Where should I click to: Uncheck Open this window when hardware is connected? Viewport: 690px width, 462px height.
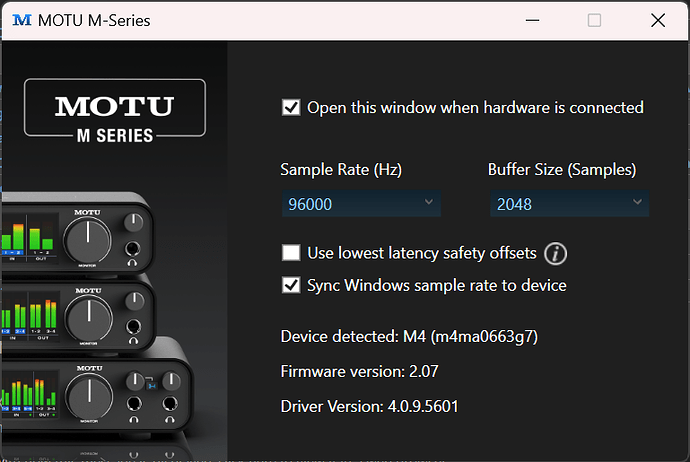point(291,107)
